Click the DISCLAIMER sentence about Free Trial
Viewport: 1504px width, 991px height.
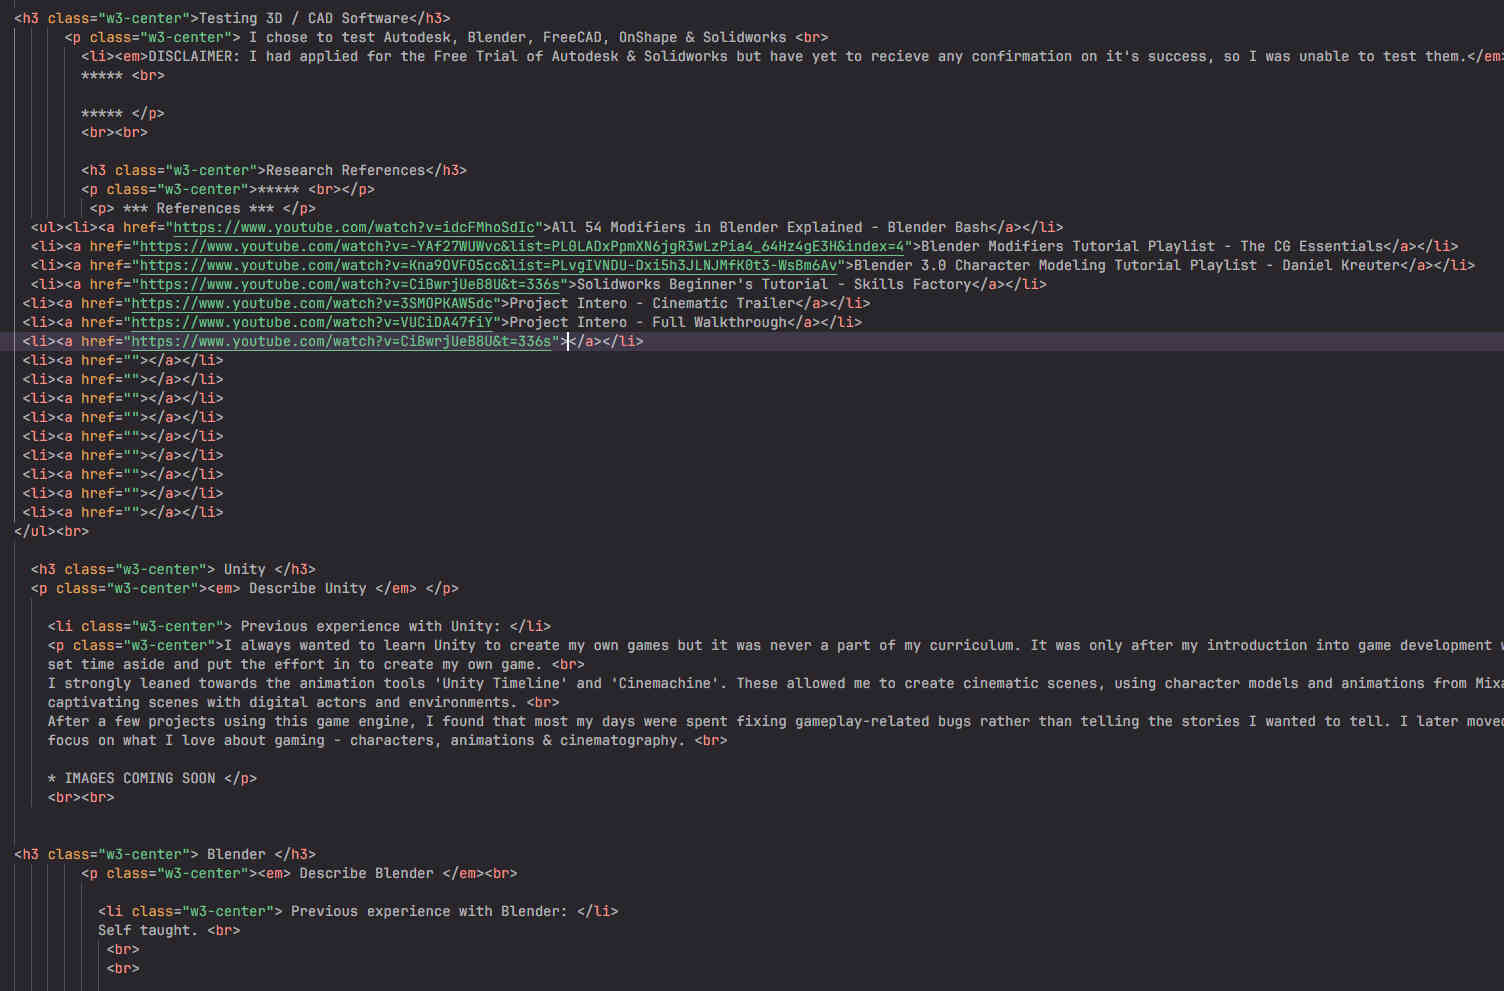tap(805, 56)
